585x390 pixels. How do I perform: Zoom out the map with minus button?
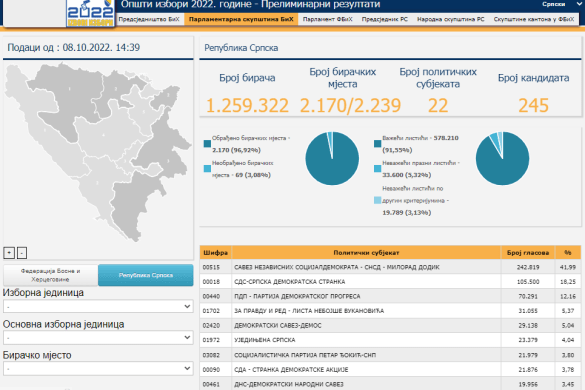point(22,253)
